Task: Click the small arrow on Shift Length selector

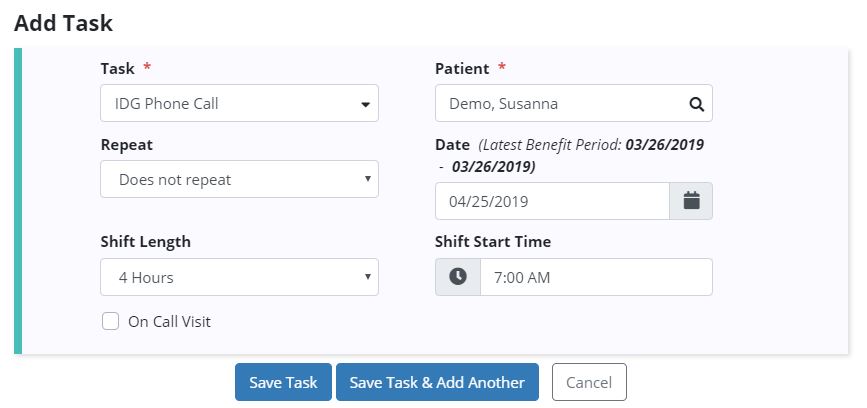Action: click(367, 277)
